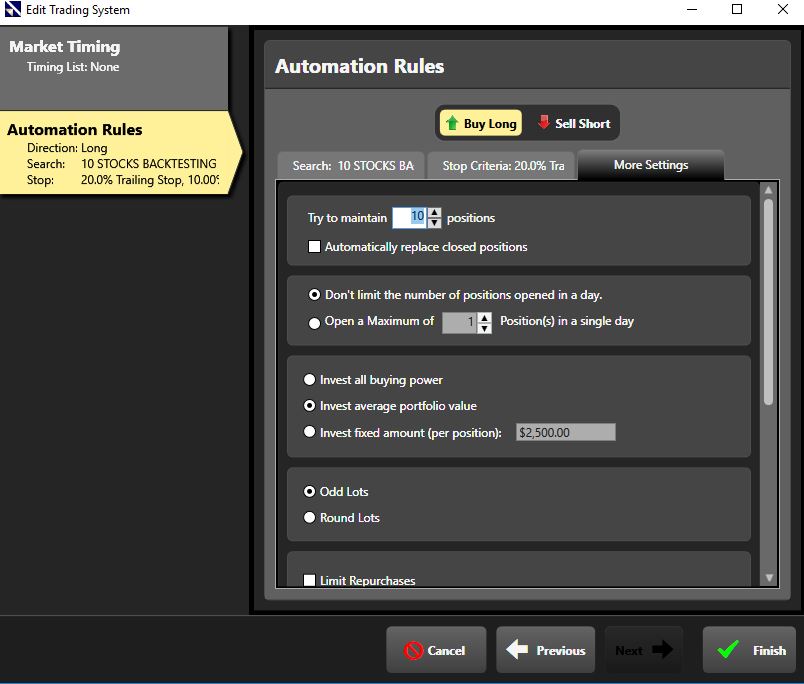The height and width of the screenshot is (684, 804).
Task: Click the green Finish checkmark icon
Action: pos(728,650)
